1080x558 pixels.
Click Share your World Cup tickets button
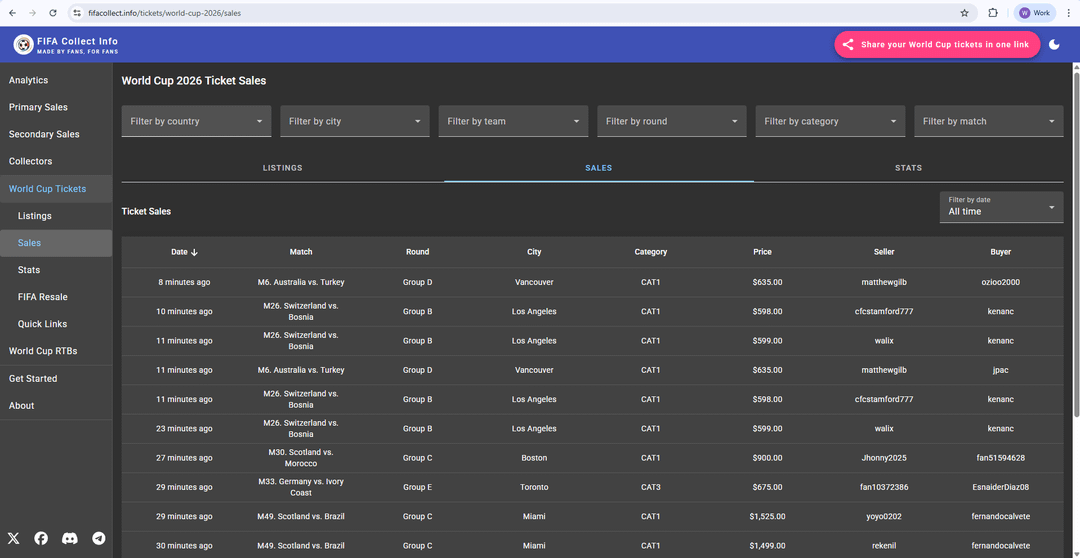point(936,45)
